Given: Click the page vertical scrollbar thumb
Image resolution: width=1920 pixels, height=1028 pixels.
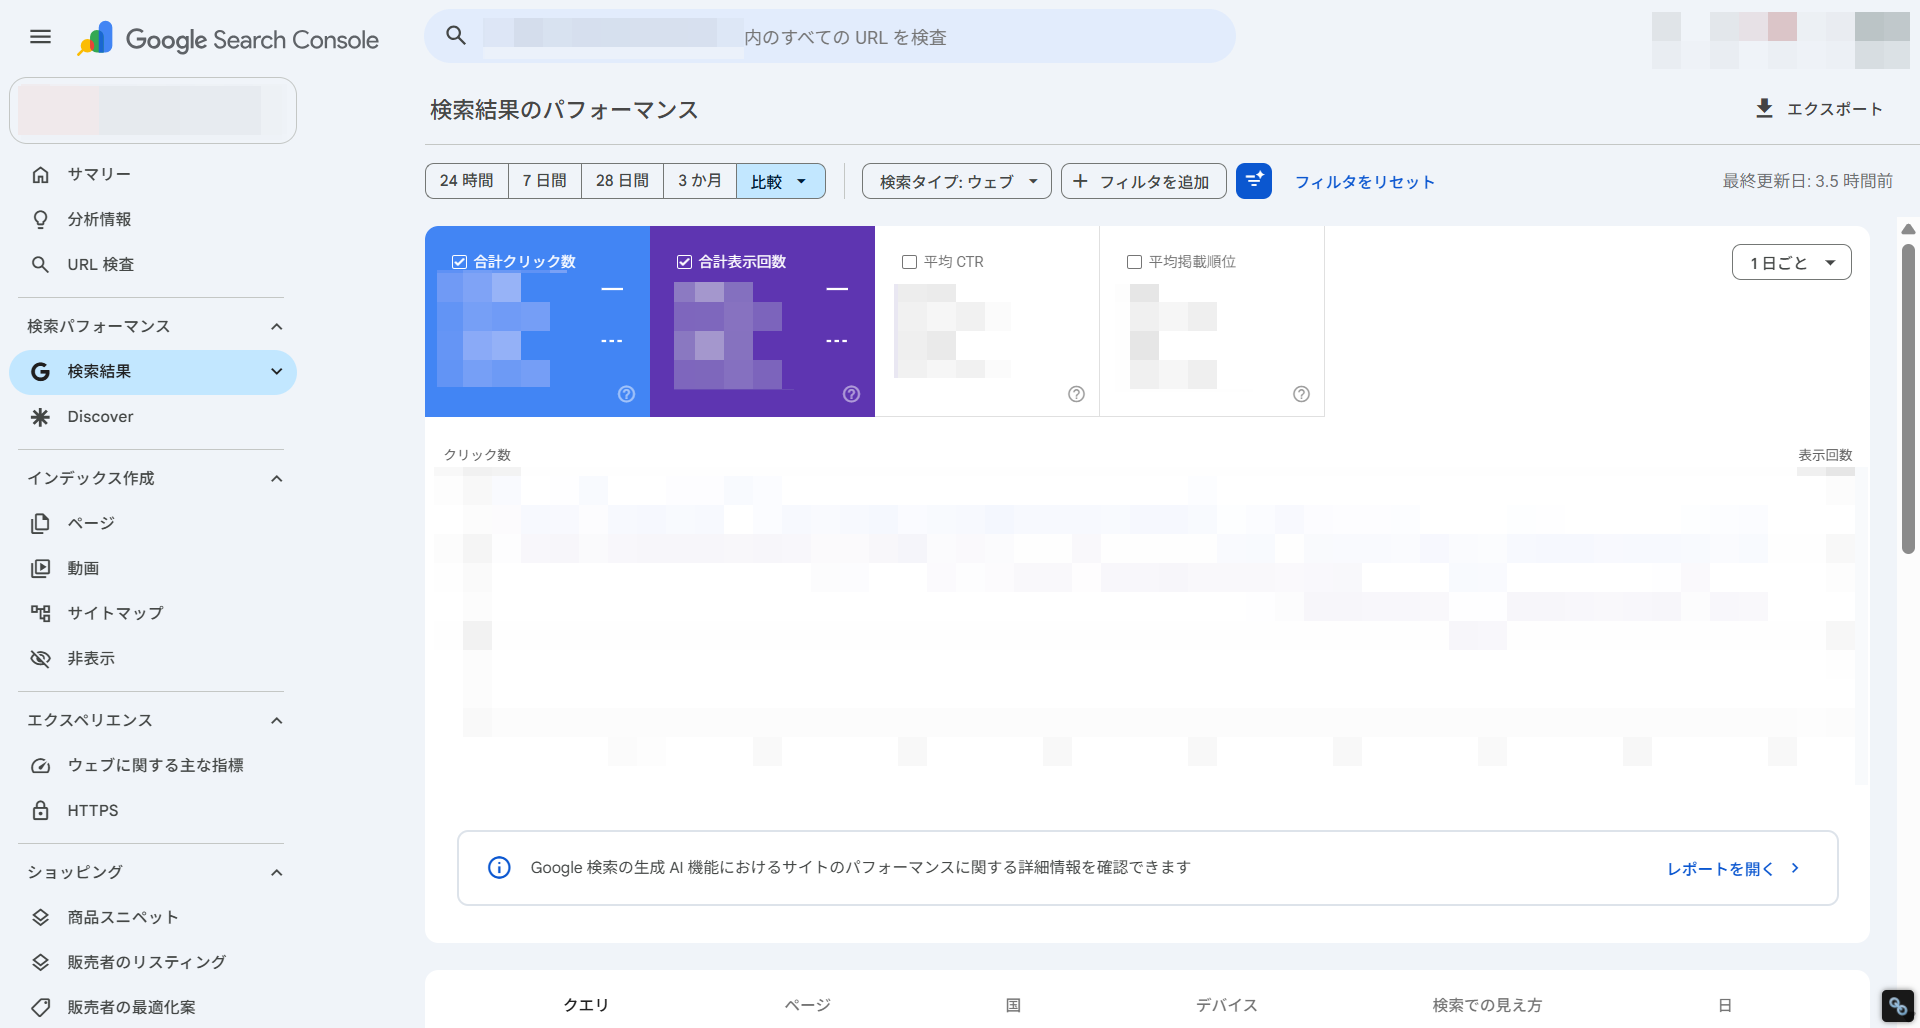Looking at the screenshot, I should (x=1908, y=398).
